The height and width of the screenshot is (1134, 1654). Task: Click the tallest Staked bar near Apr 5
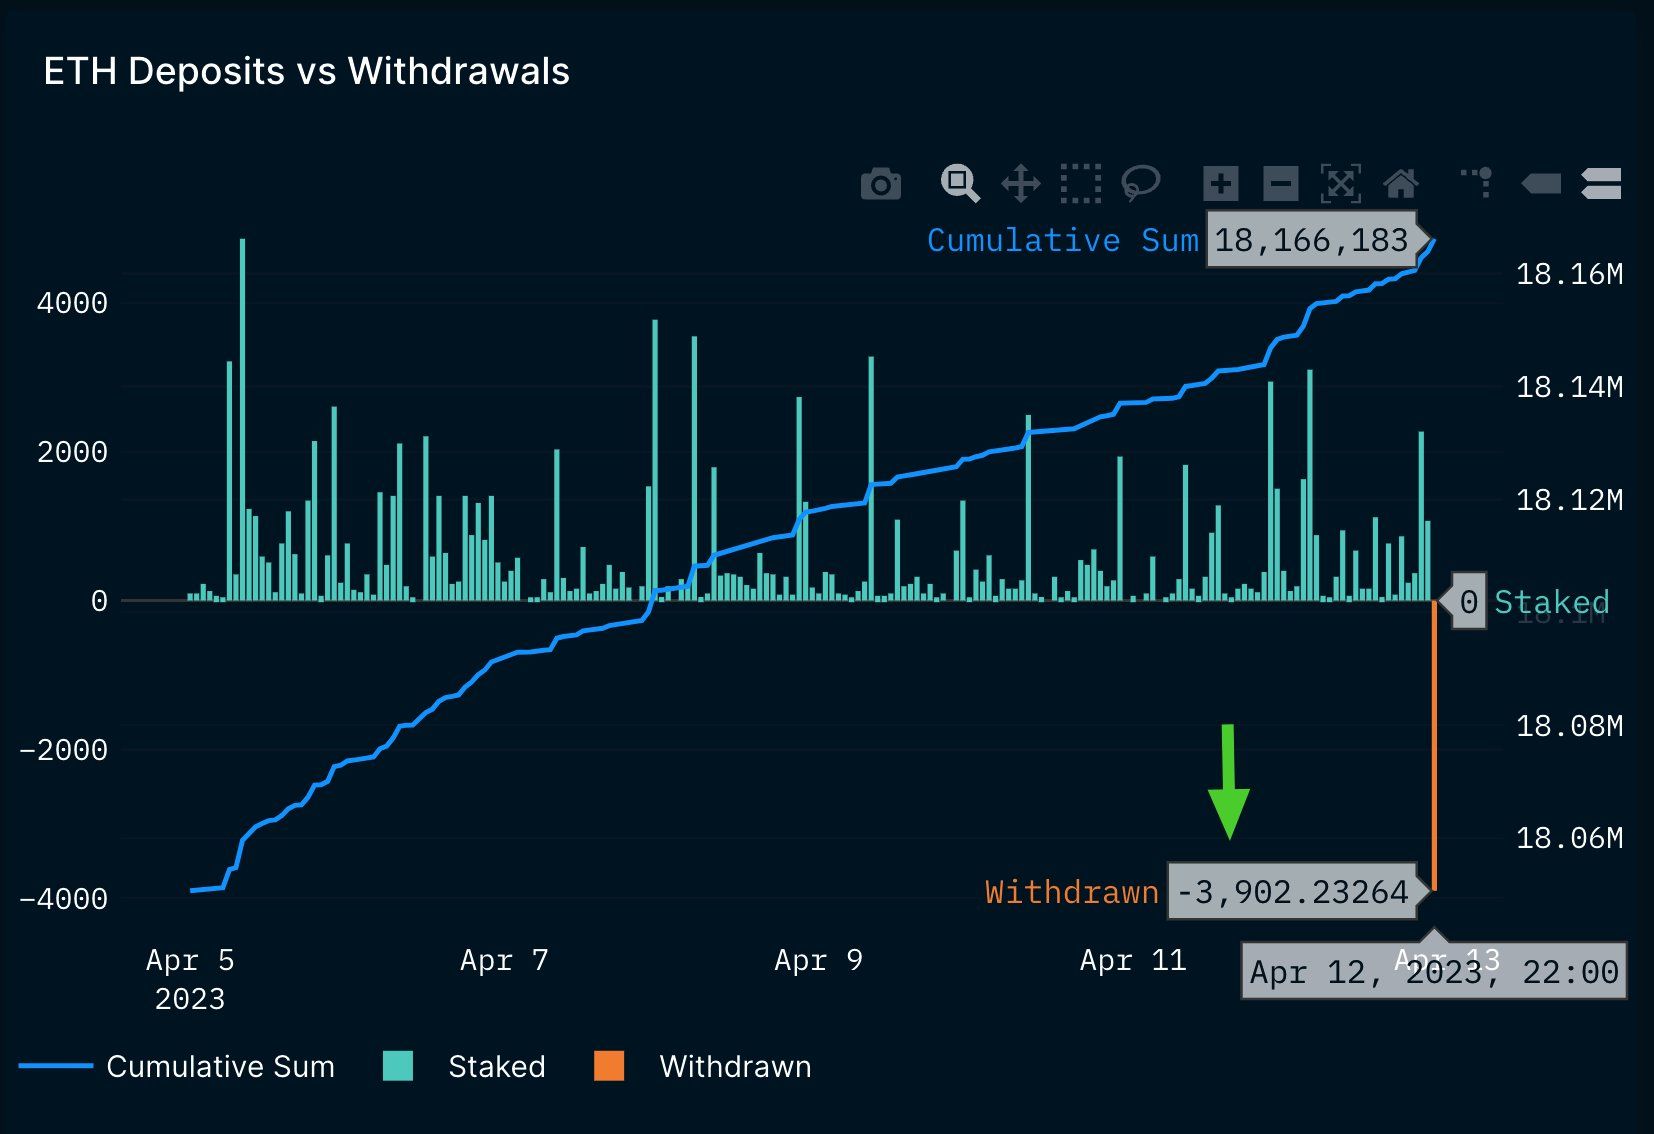tap(242, 419)
